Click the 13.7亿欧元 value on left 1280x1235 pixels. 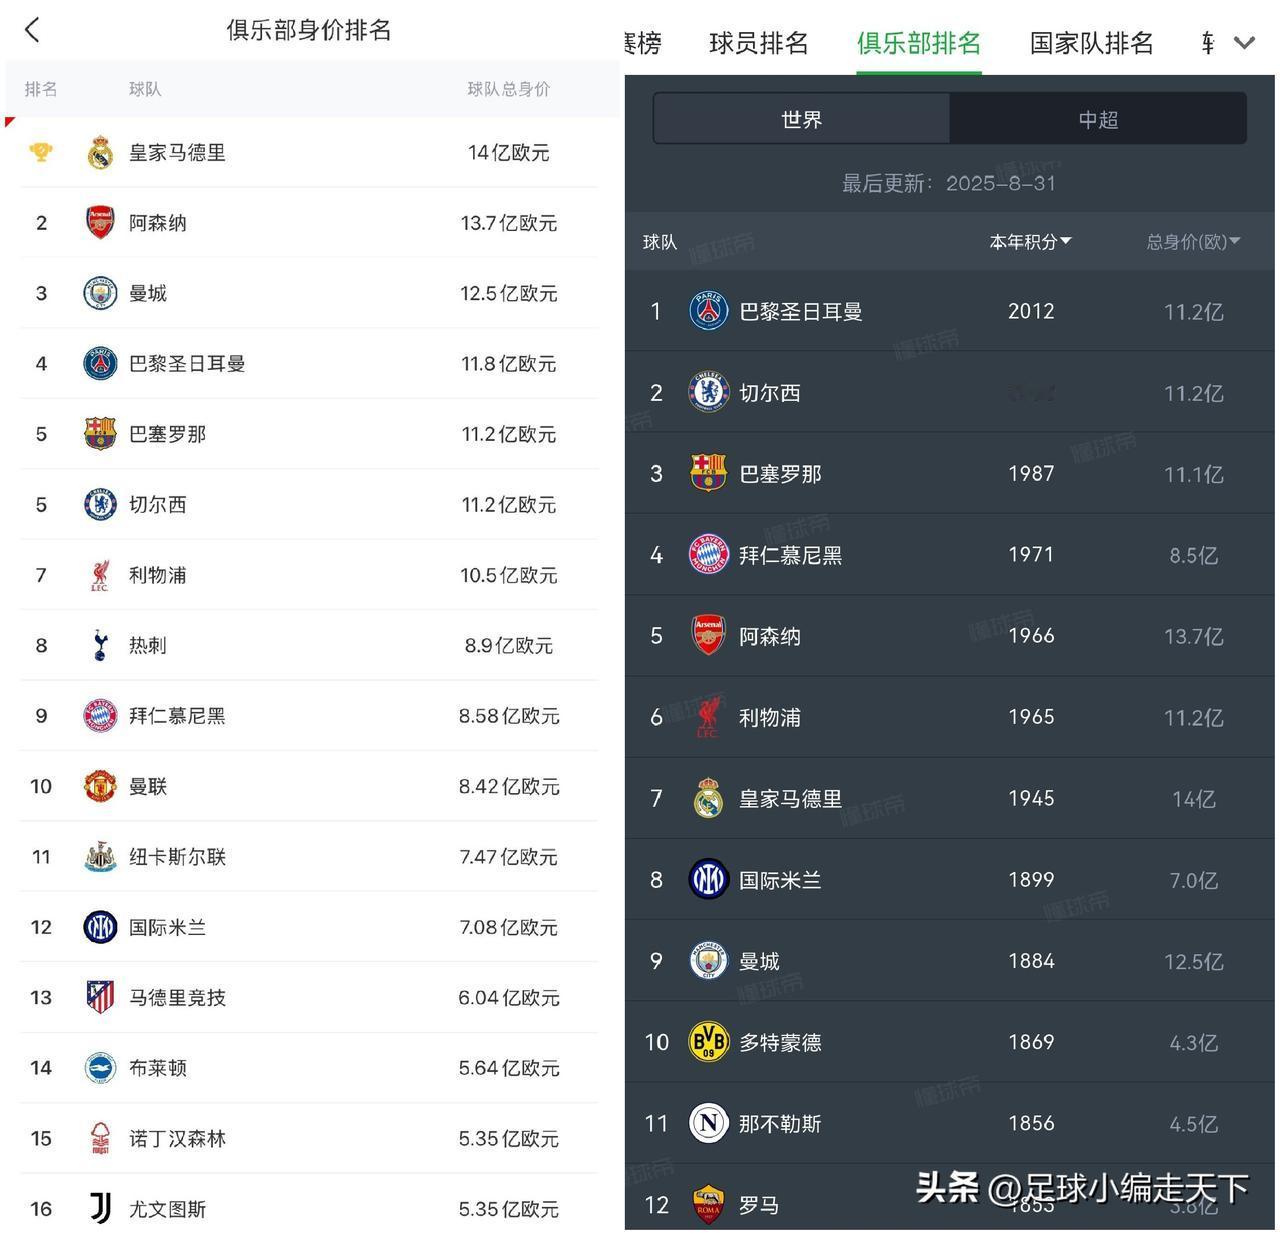click(x=509, y=222)
